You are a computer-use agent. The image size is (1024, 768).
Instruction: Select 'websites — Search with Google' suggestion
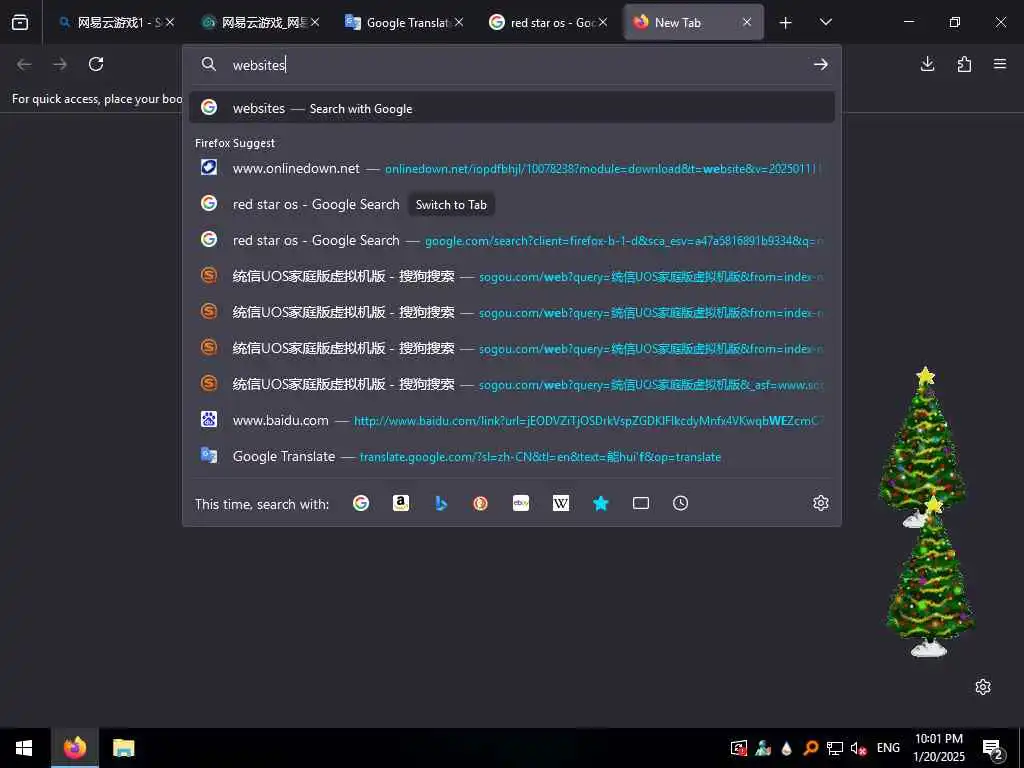tap(512, 108)
